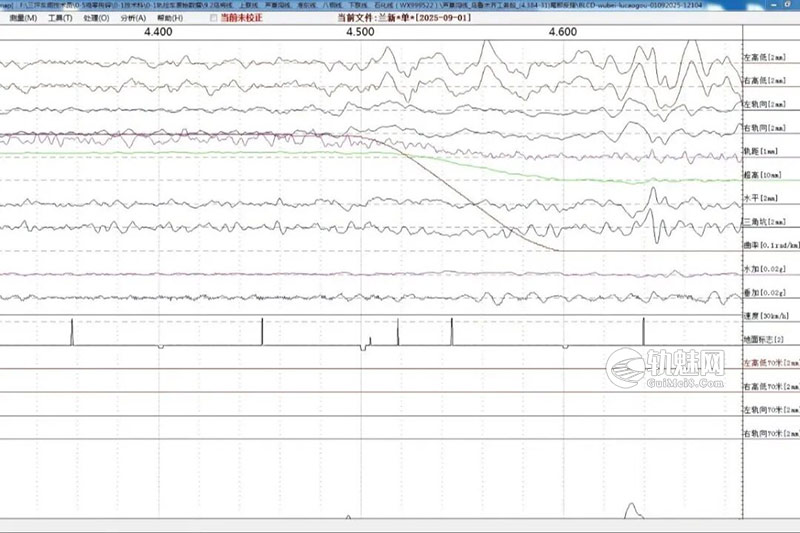Click the 4.500 mileage marker
Image resolution: width=800 pixels, height=533 pixels.
(360, 32)
